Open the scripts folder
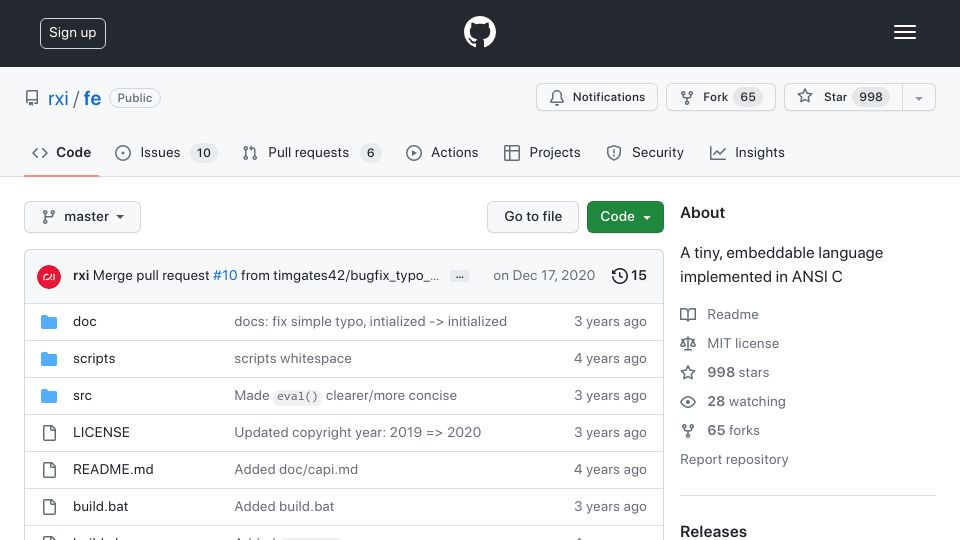The height and width of the screenshot is (540, 960). click(94, 358)
